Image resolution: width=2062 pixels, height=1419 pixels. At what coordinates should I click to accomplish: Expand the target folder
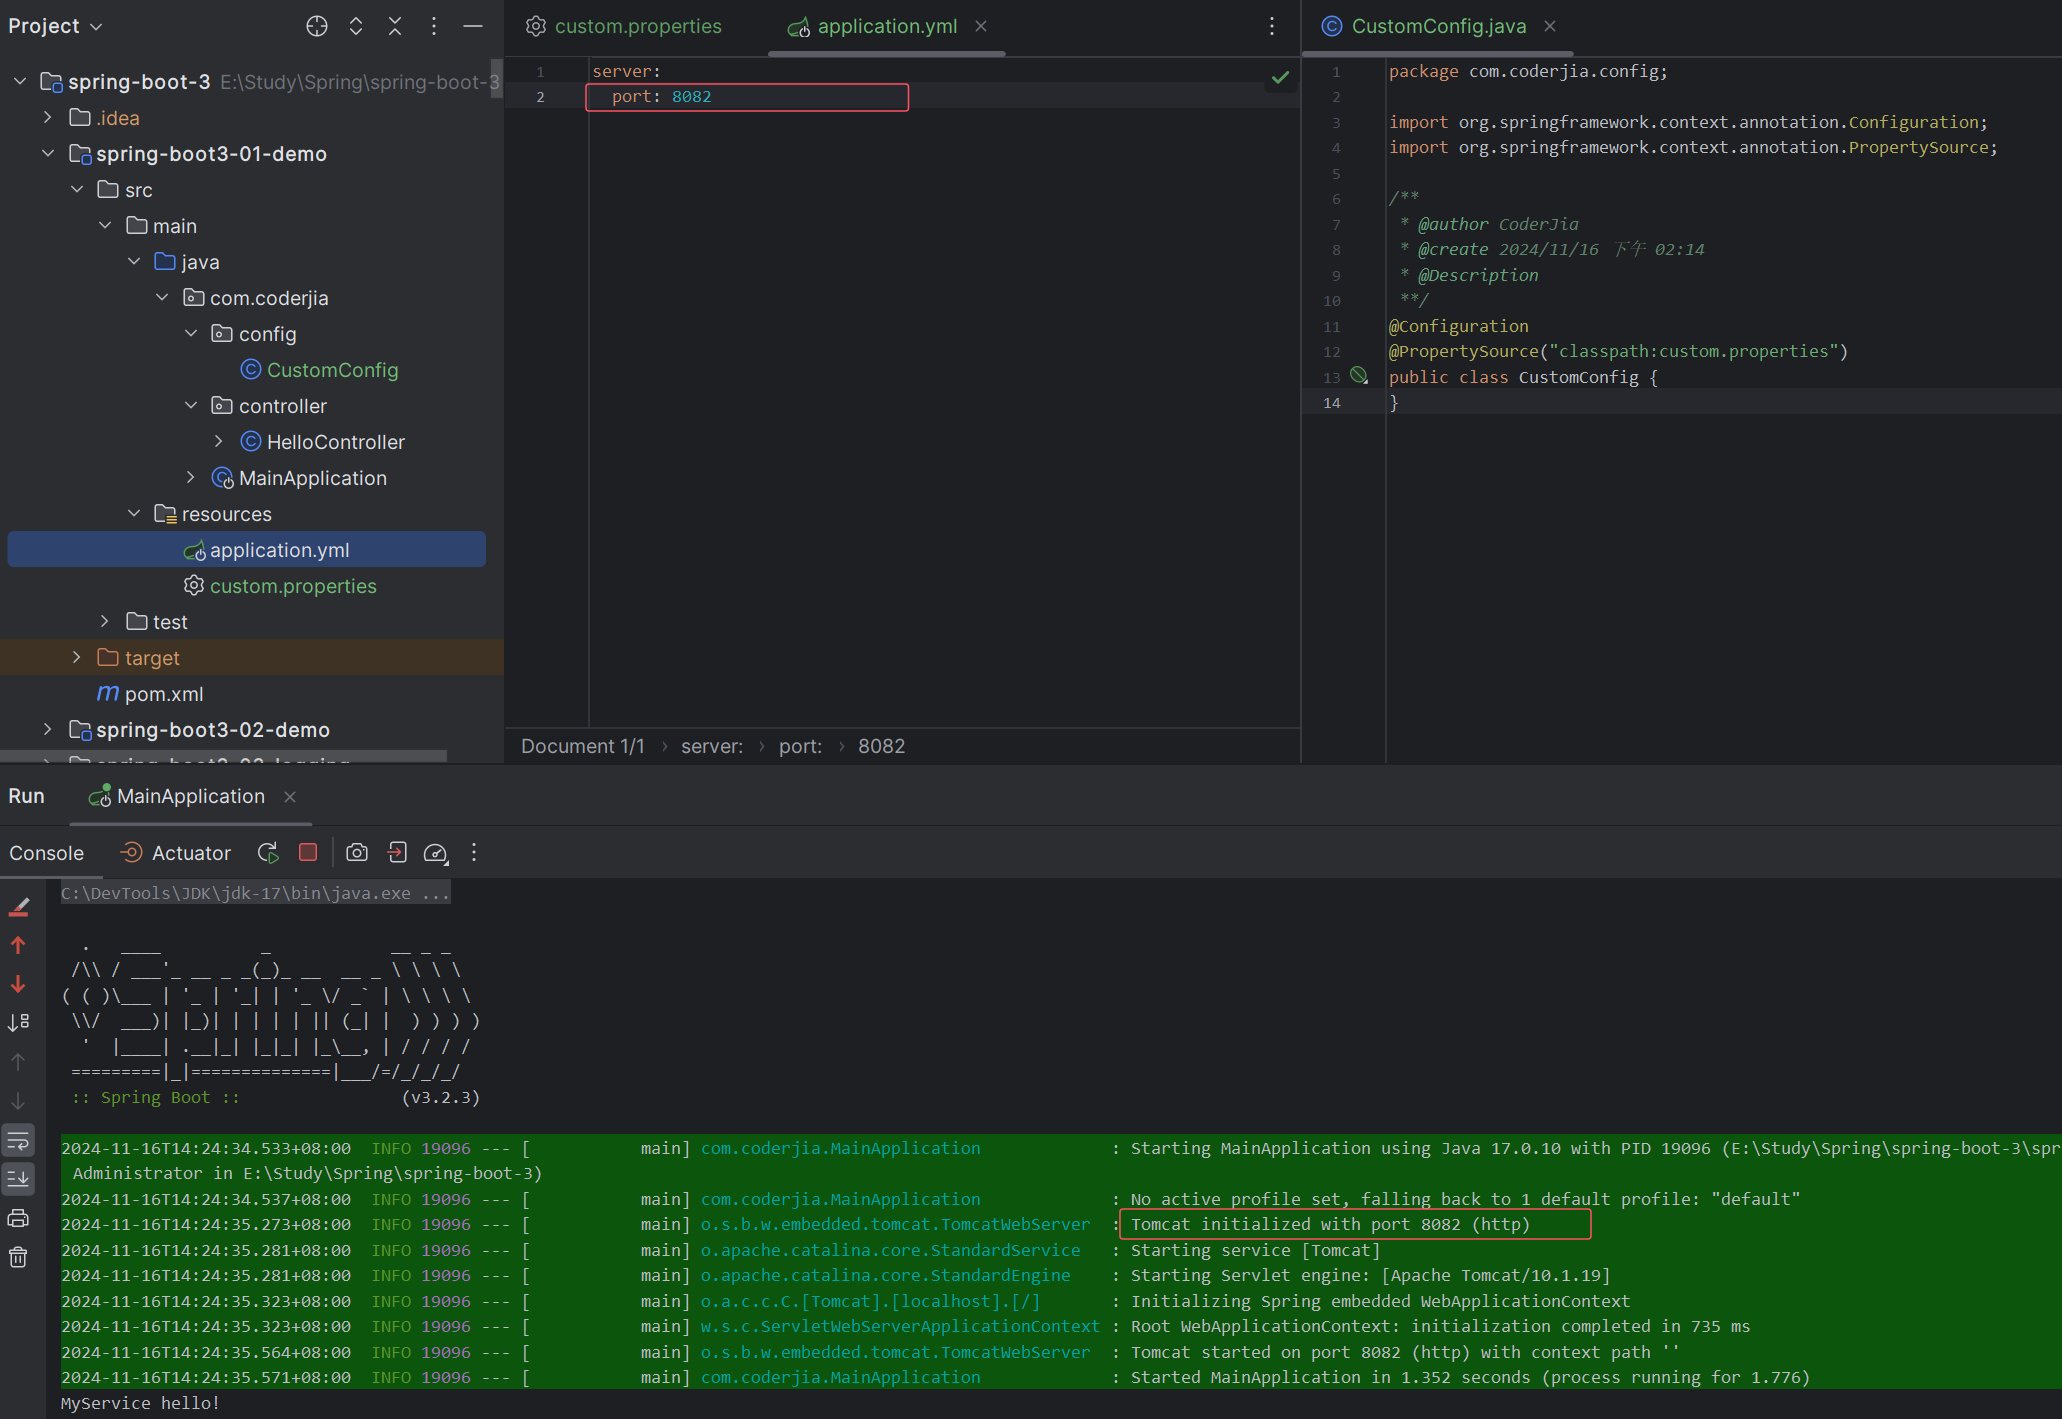77,657
